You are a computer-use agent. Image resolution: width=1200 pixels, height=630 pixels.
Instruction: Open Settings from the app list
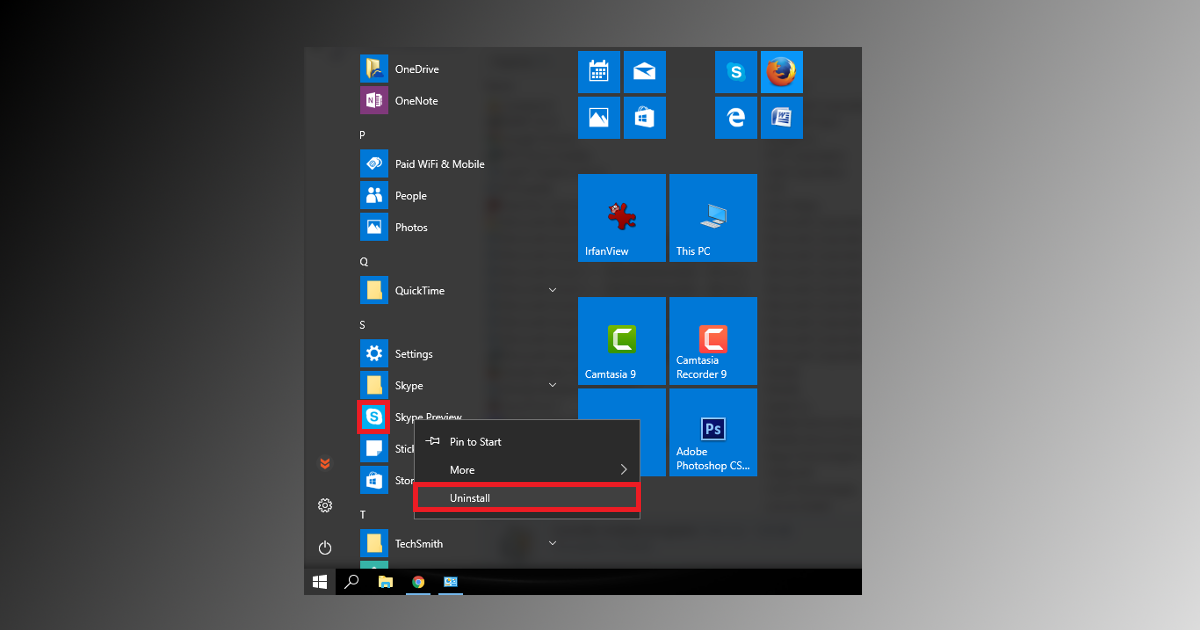397,354
